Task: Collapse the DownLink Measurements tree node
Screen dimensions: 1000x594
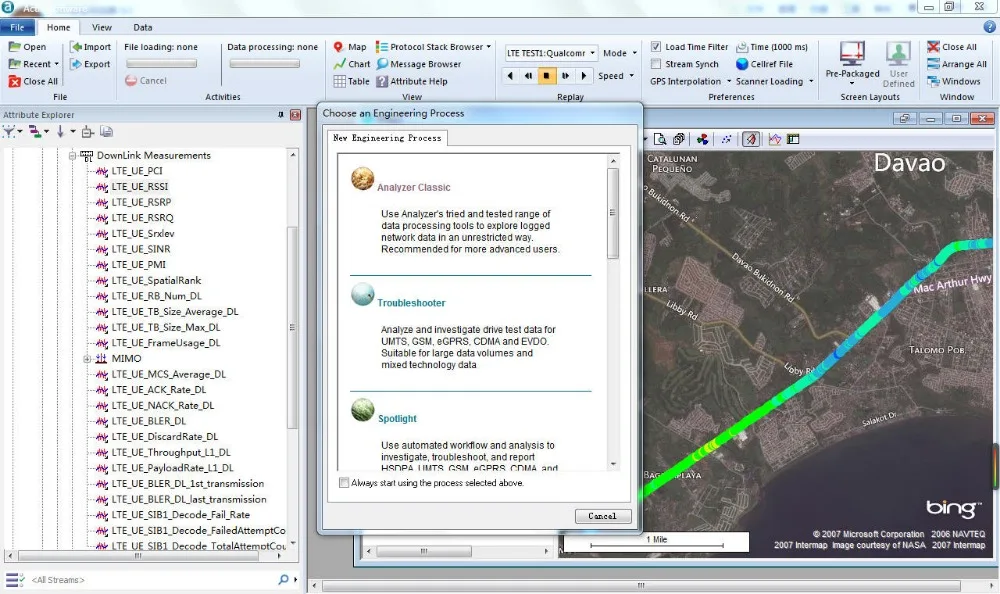Action: 72,155
